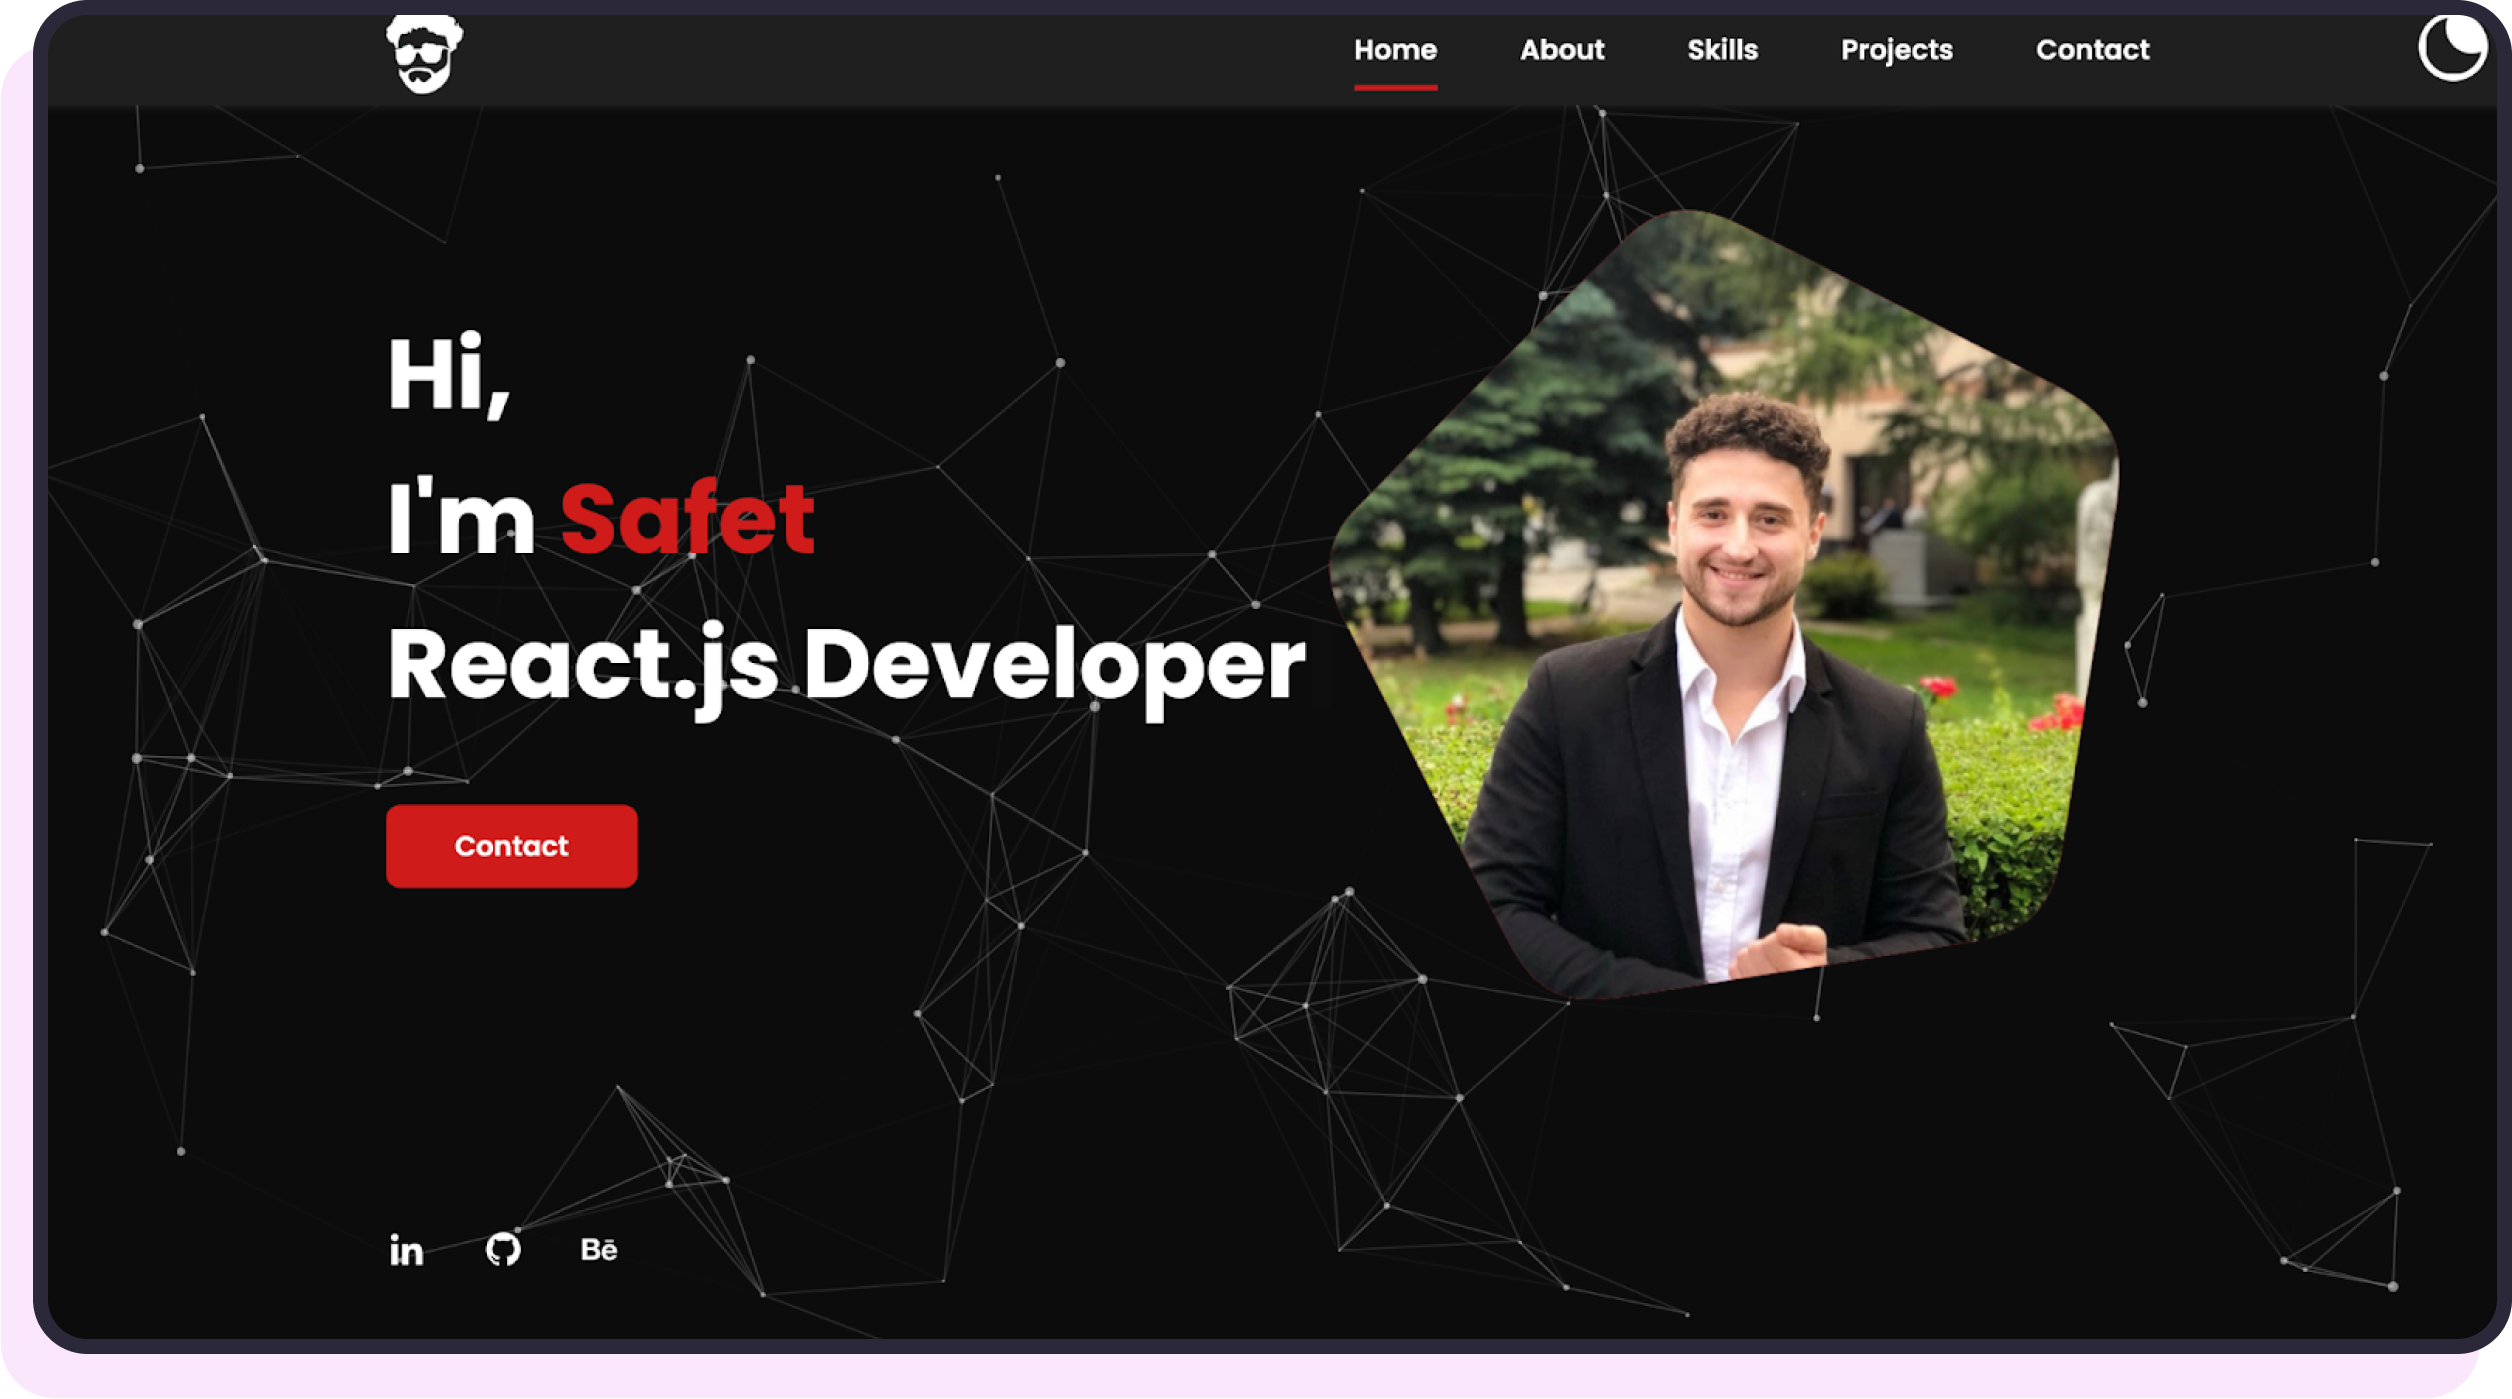2512x1399 pixels.
Task: Expand the About navigation section
Action: click(x=1561, y=50)
